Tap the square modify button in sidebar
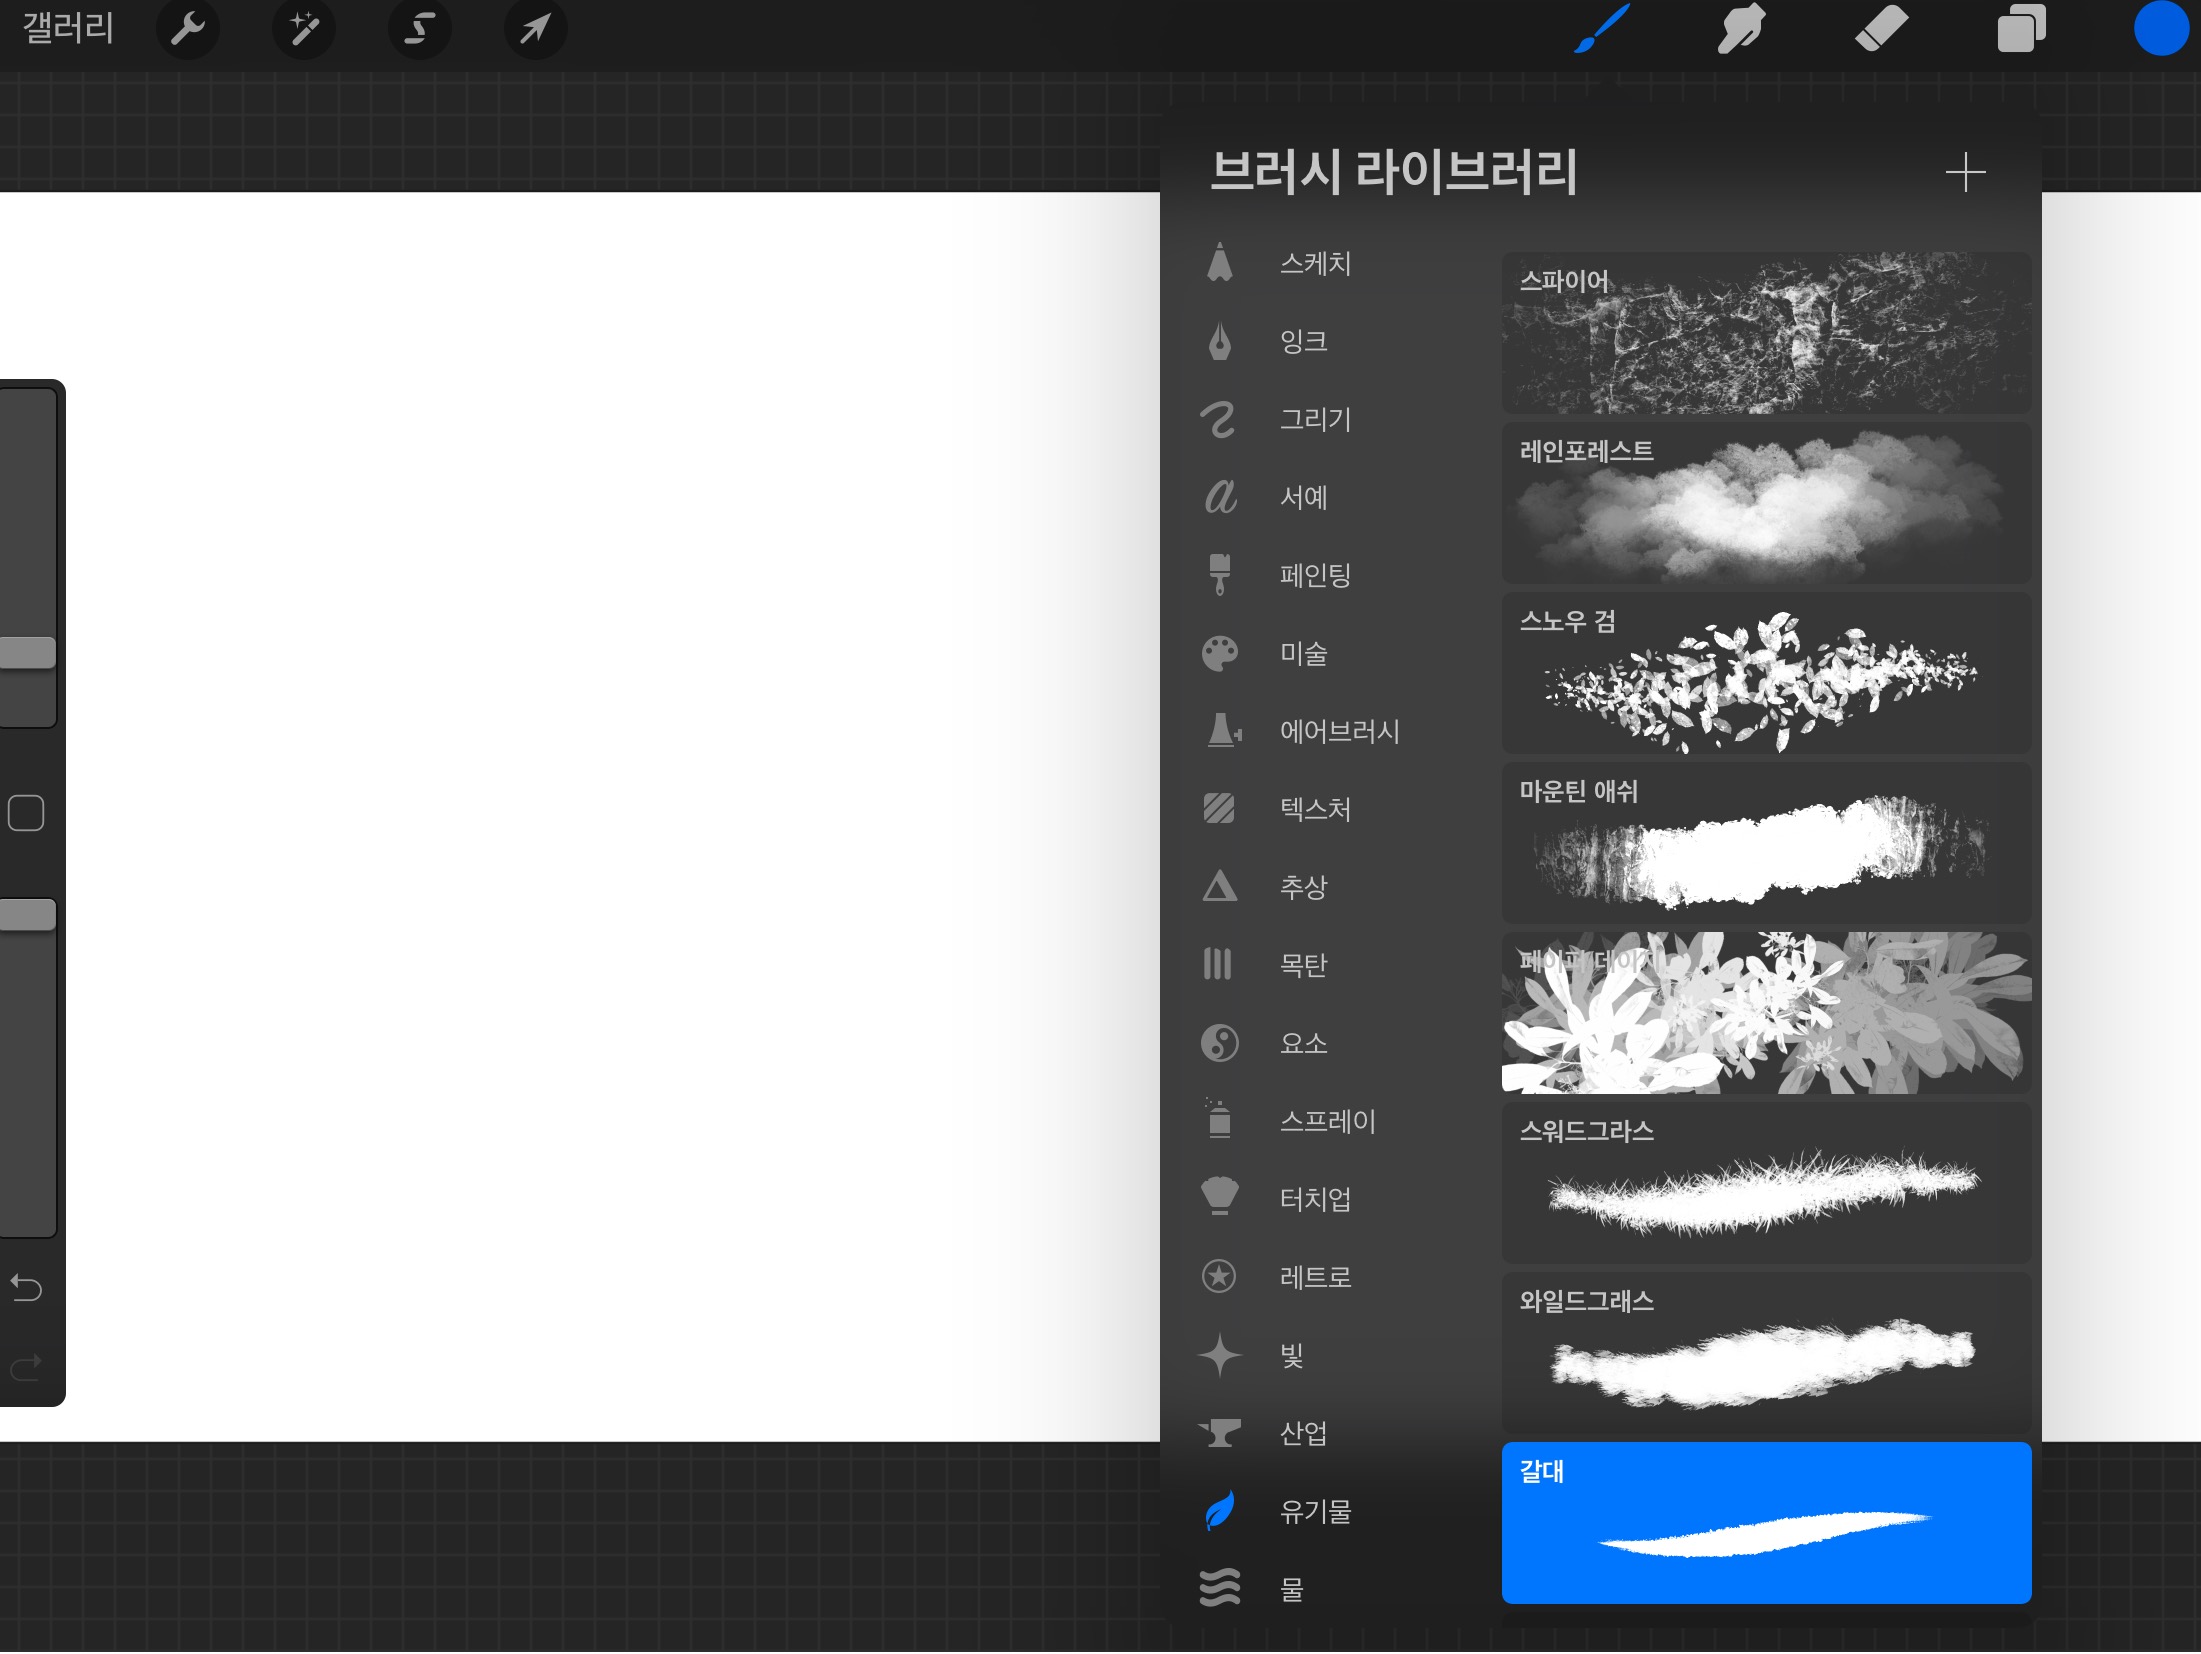 click(x=26, y=814)
